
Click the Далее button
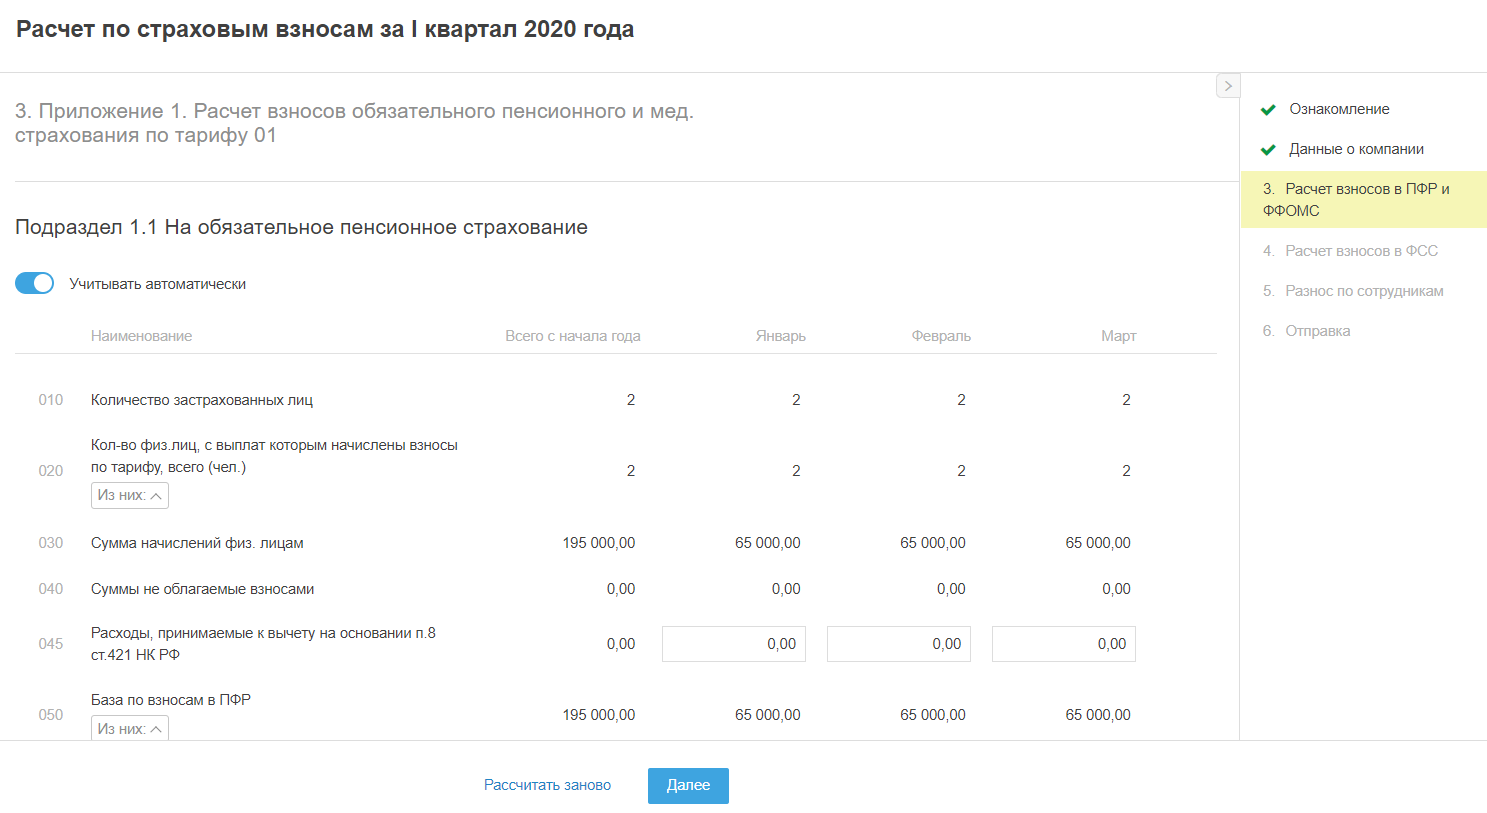point(688,786)
